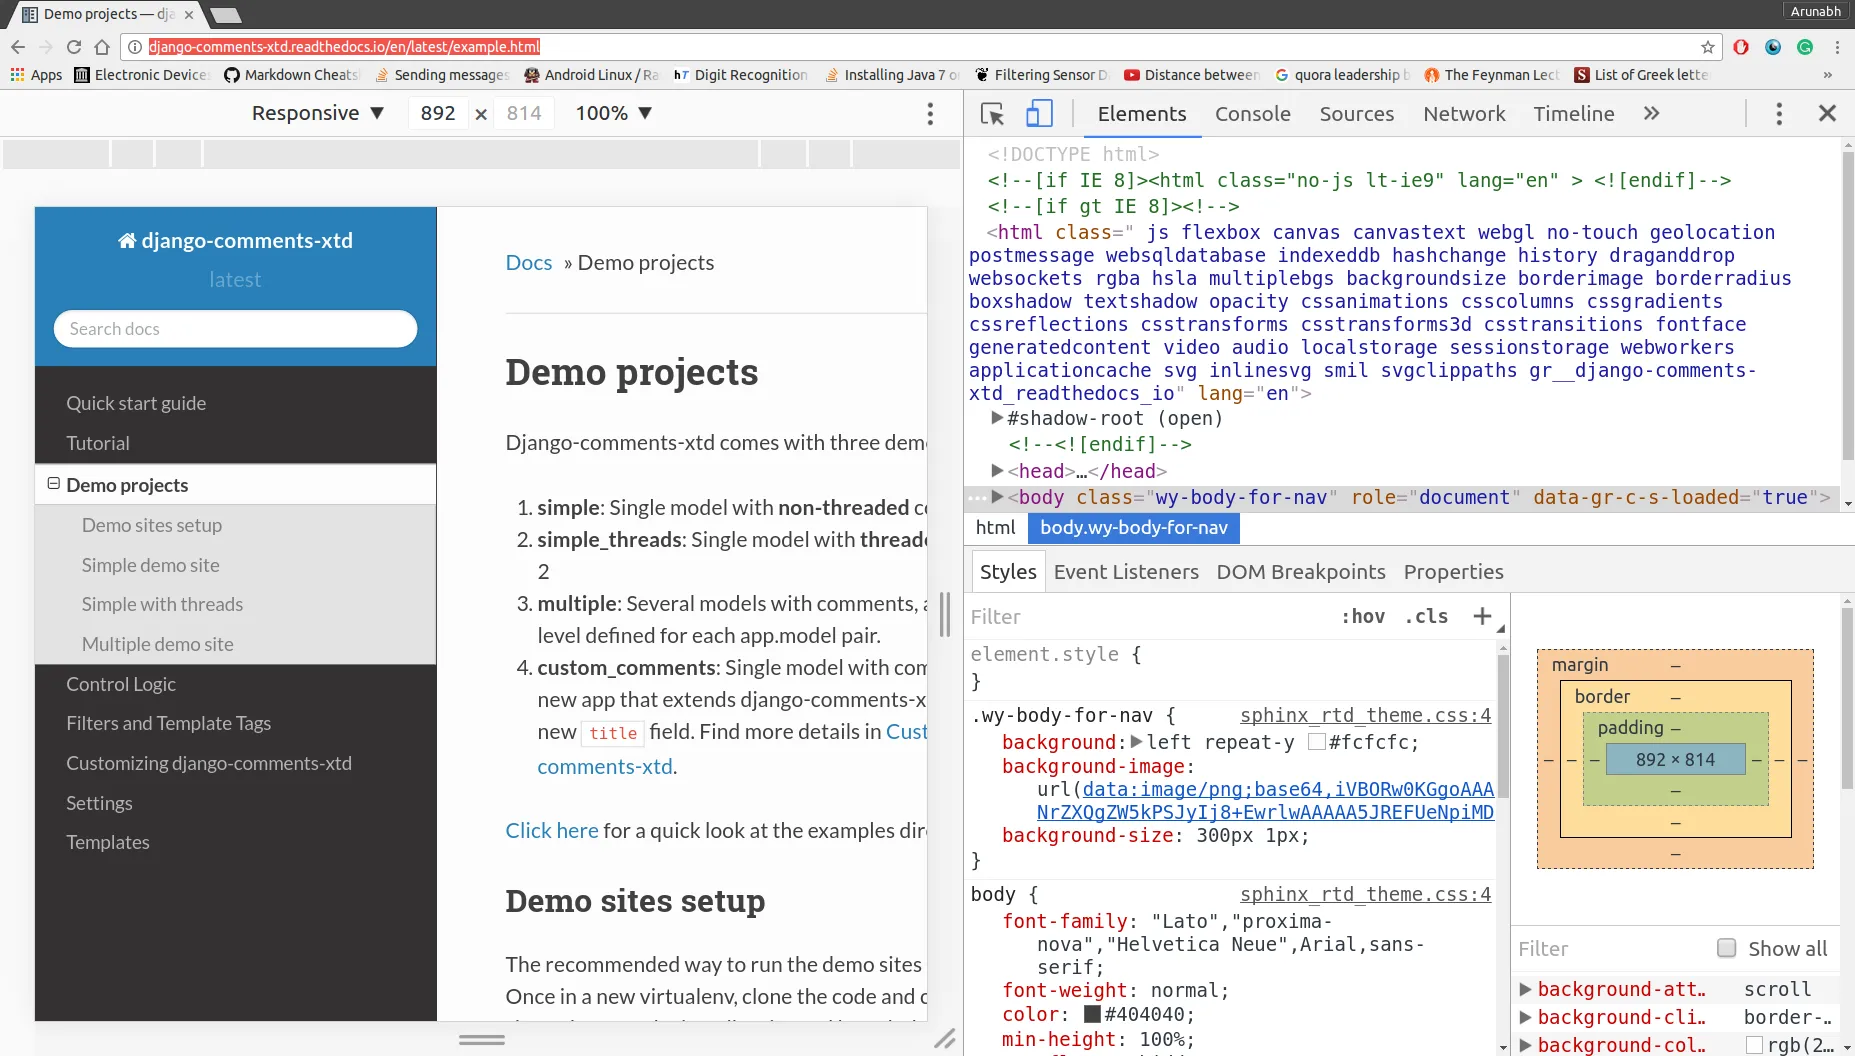Viewport: 1855px width, 1056px height.
Task: Toggle the .cls class editor
Action: [1426, 617]
